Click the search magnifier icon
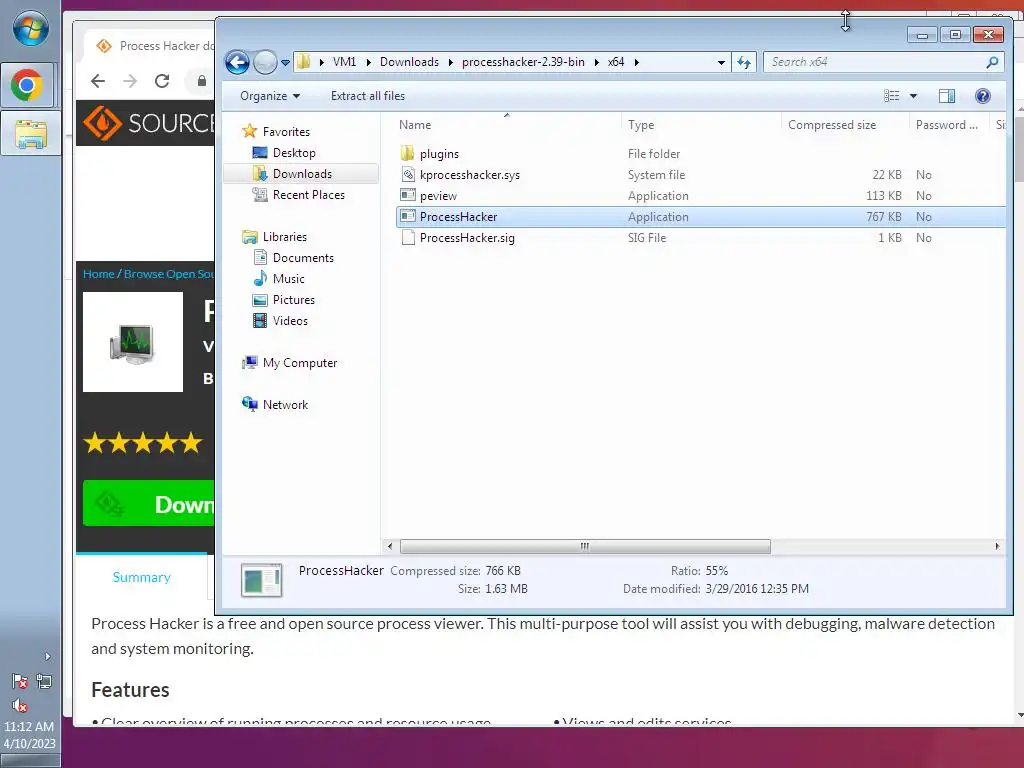The width and height of the screenshot is (1024, 768). click(x=992, y=62)
